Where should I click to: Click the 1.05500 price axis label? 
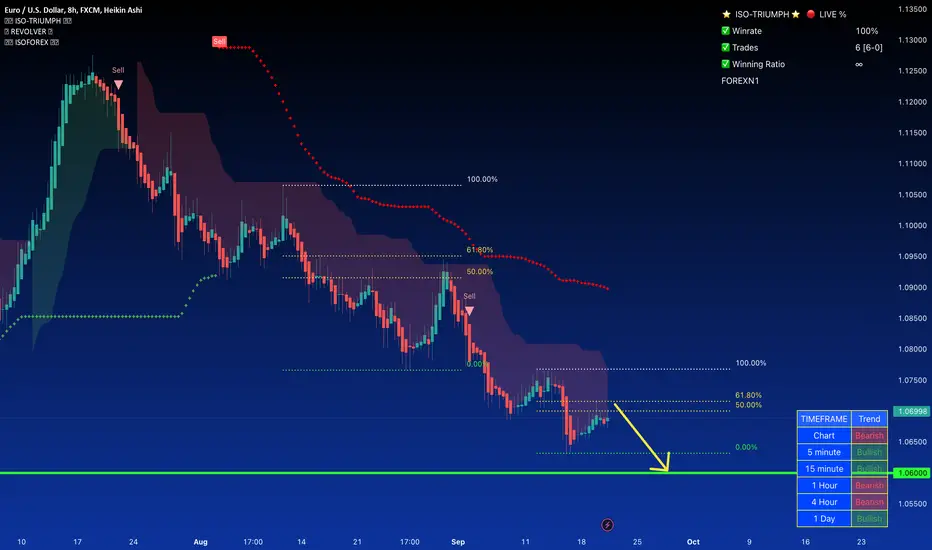(912, 504)
